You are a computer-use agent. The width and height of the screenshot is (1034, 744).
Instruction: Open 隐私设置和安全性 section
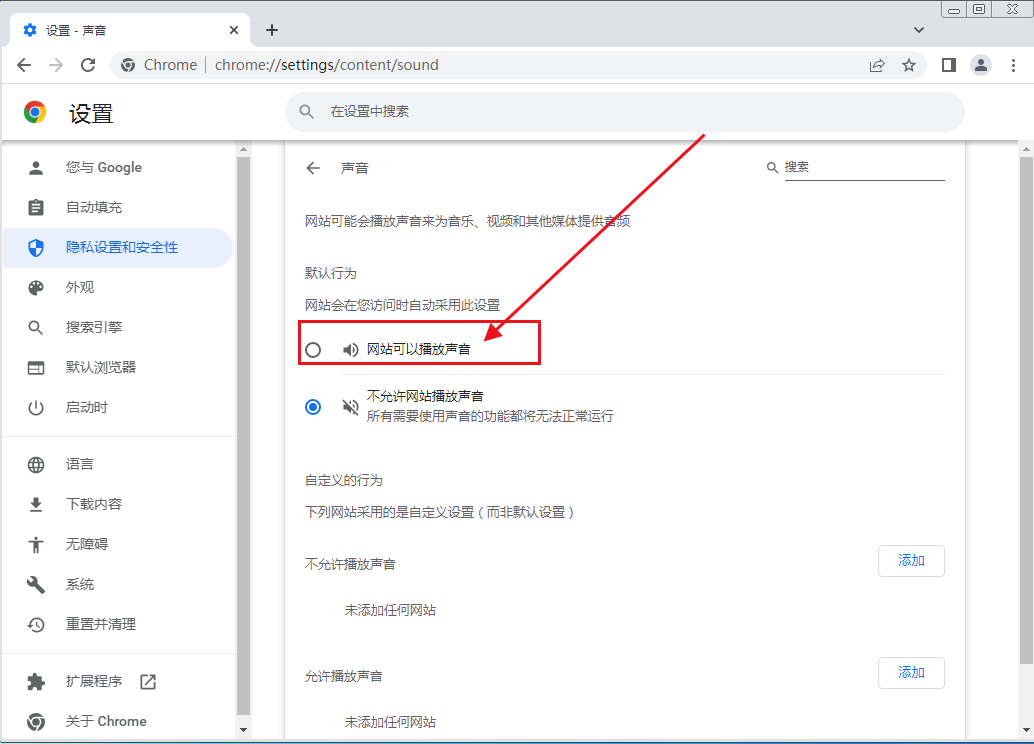point(119,247)
